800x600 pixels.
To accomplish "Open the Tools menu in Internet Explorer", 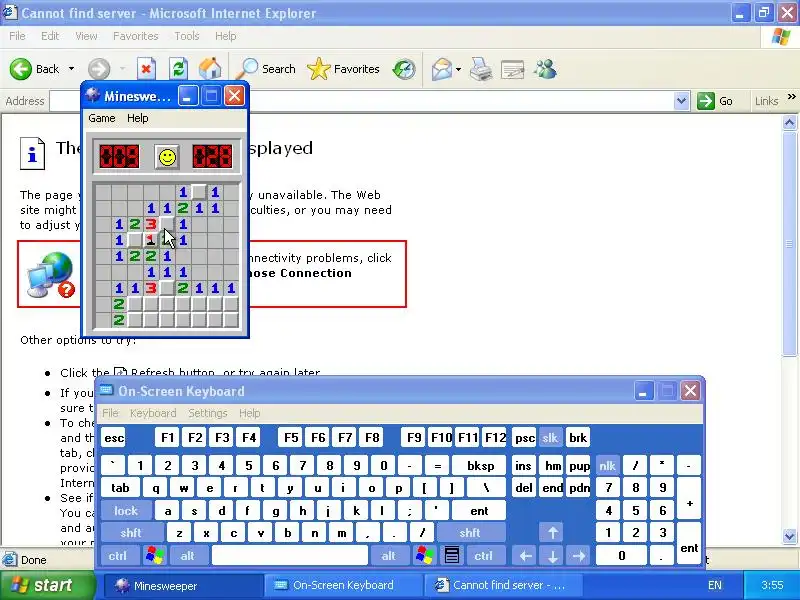I will 187,36.
